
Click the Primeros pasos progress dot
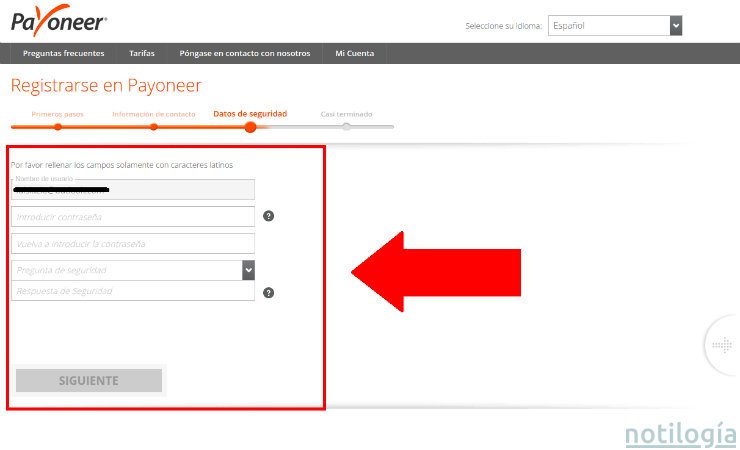click(58, 127)
